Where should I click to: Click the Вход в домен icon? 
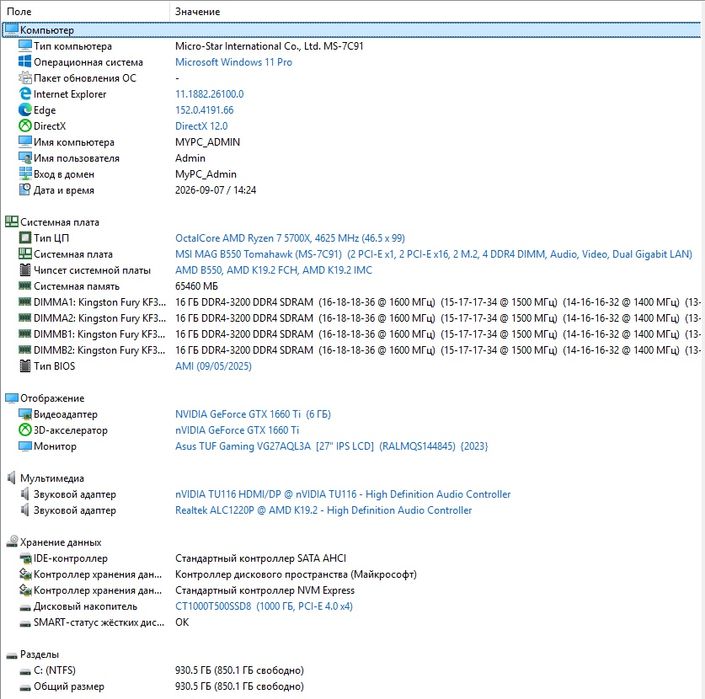pos(25,174)
